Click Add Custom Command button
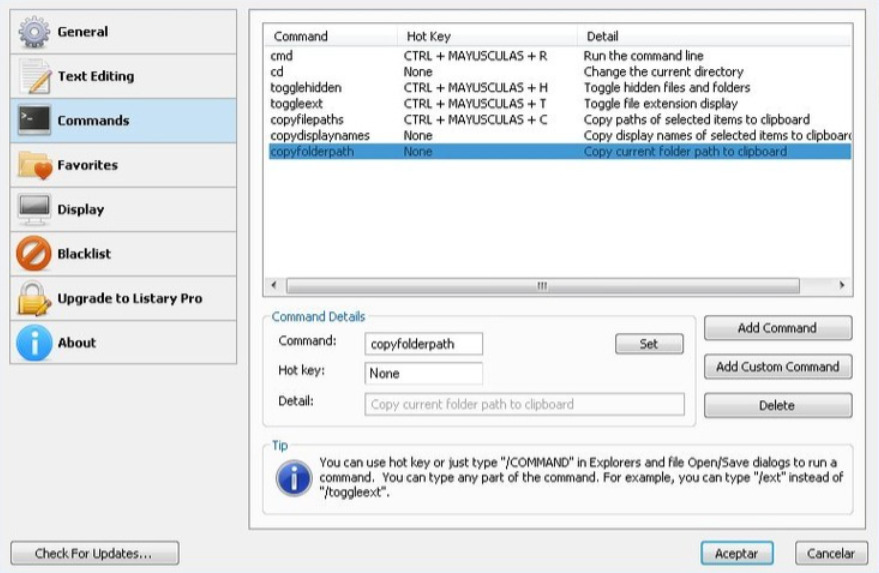The image size is (879, 573). point(778,367)
